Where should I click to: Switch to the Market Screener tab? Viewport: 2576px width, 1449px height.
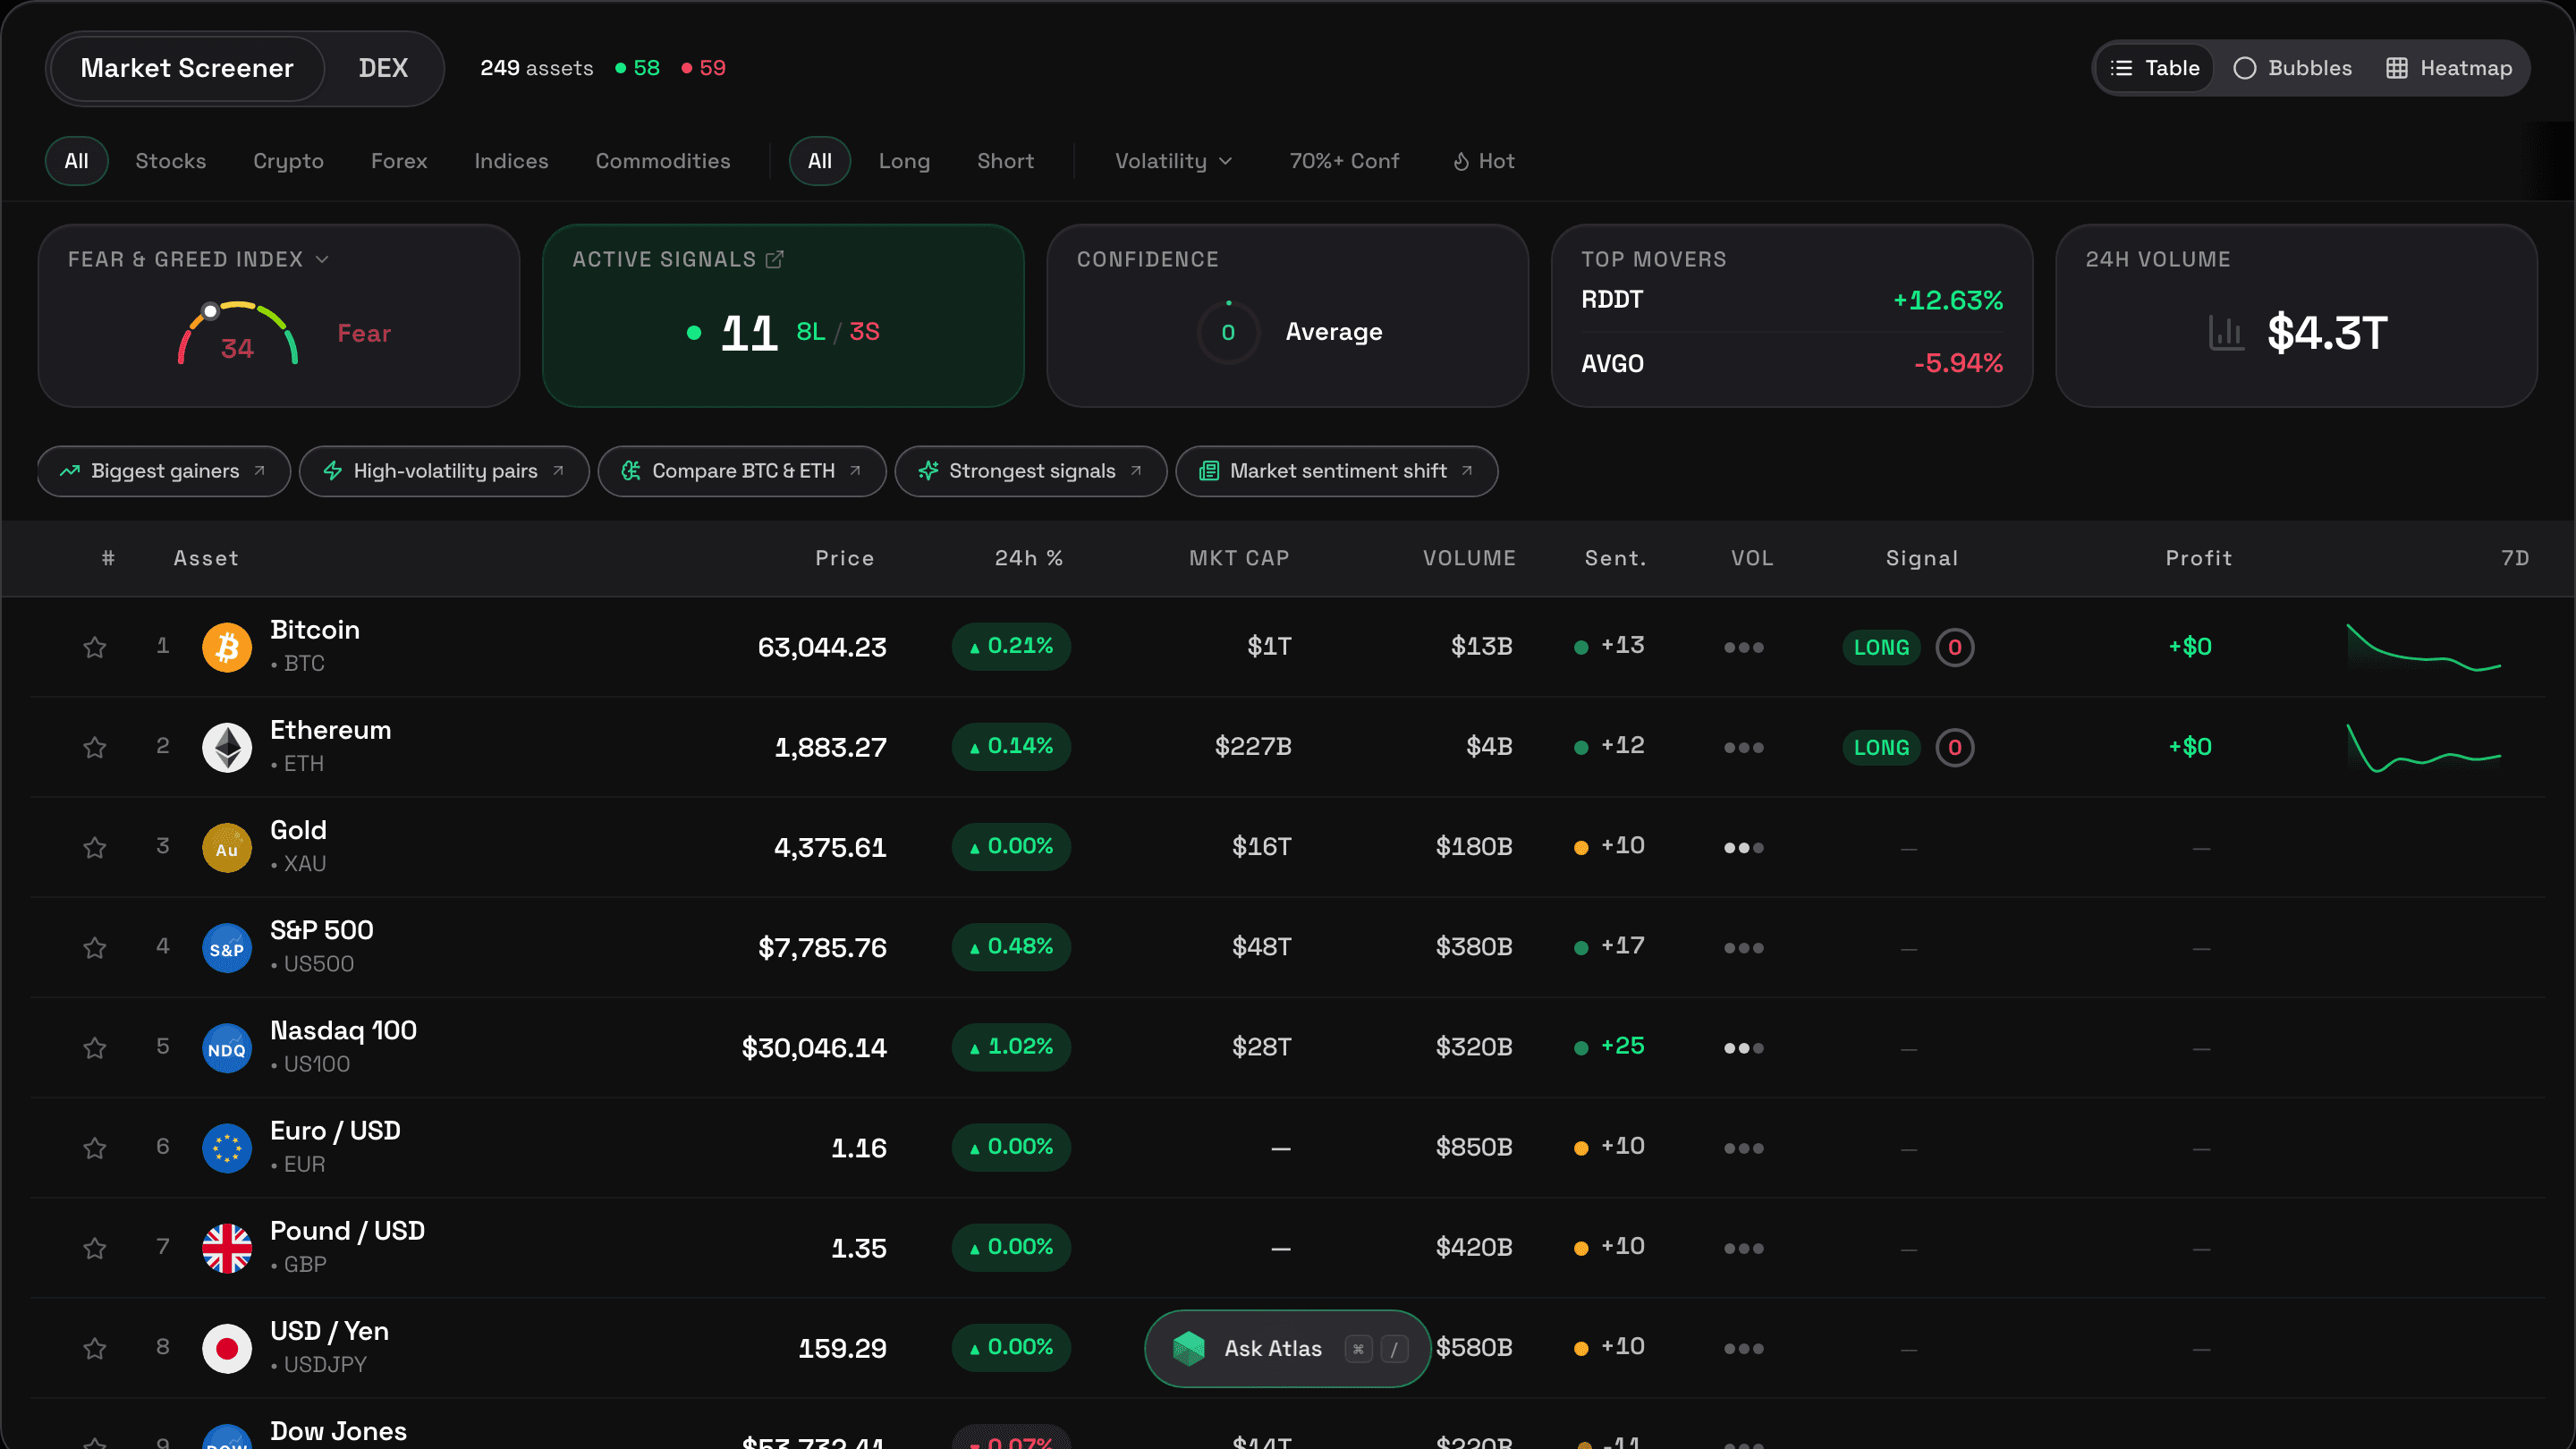[x=187, y=68]
